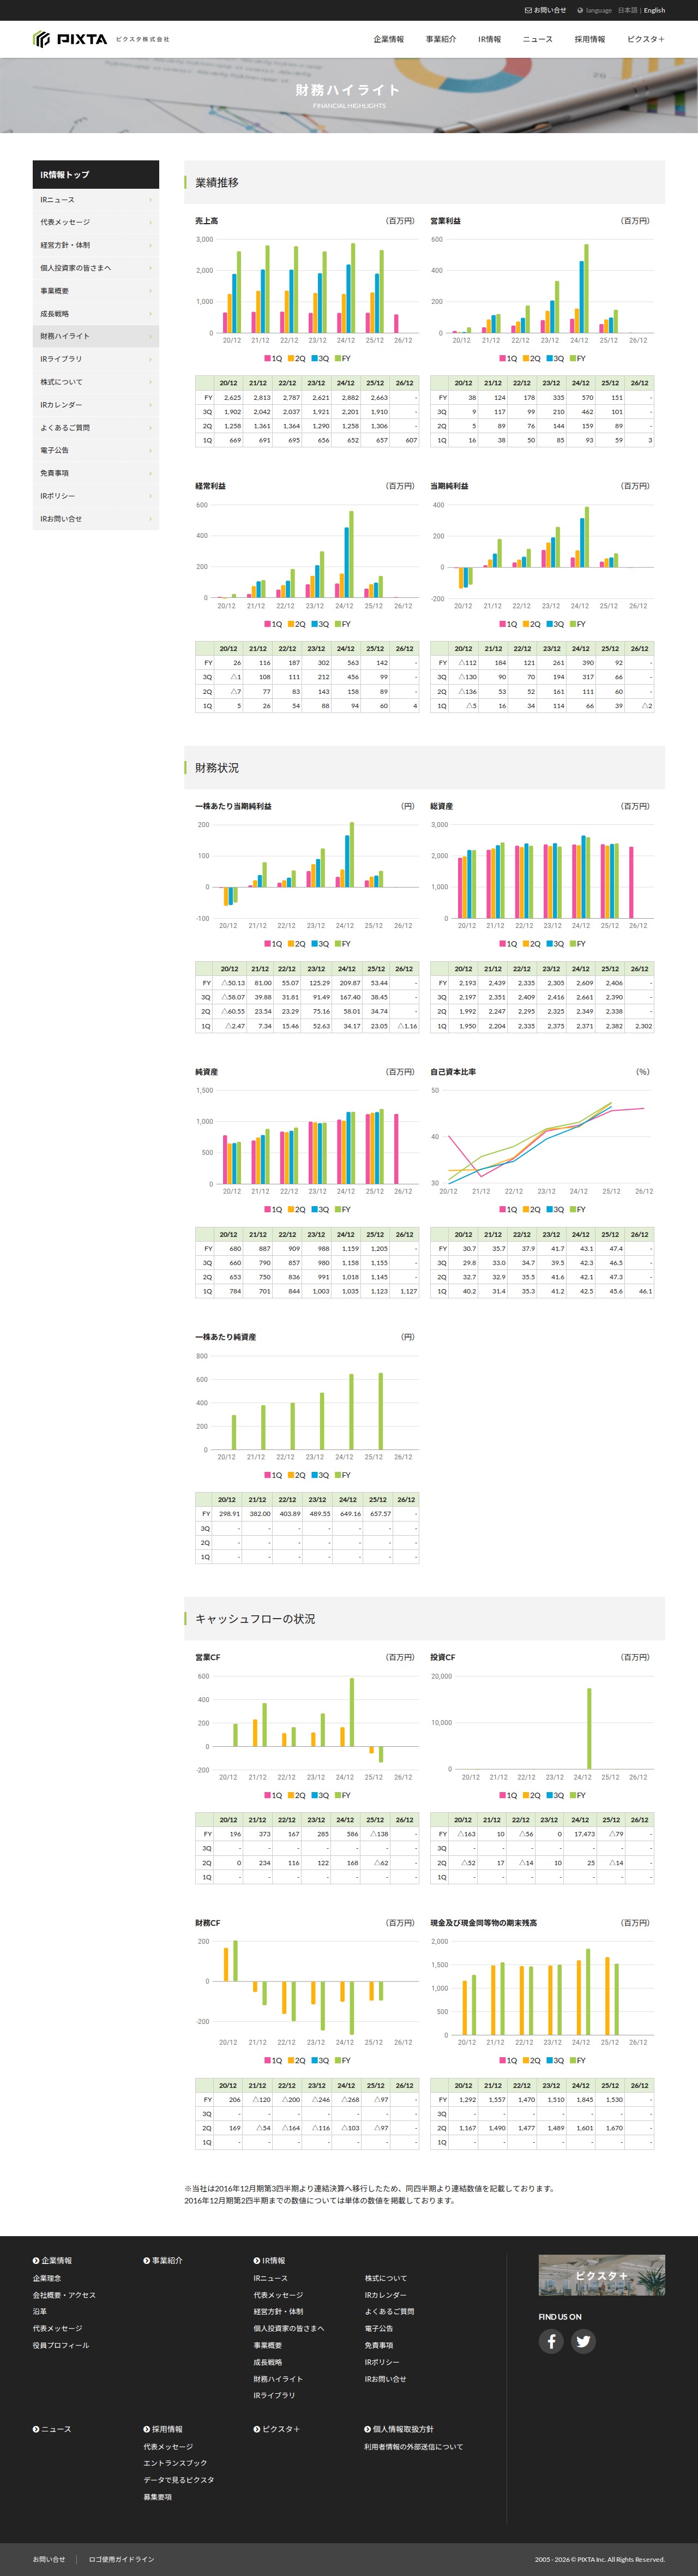Open データで見るピクスタ in the footer
This screenshot has width=698, height=2576.
(179, 2480)
